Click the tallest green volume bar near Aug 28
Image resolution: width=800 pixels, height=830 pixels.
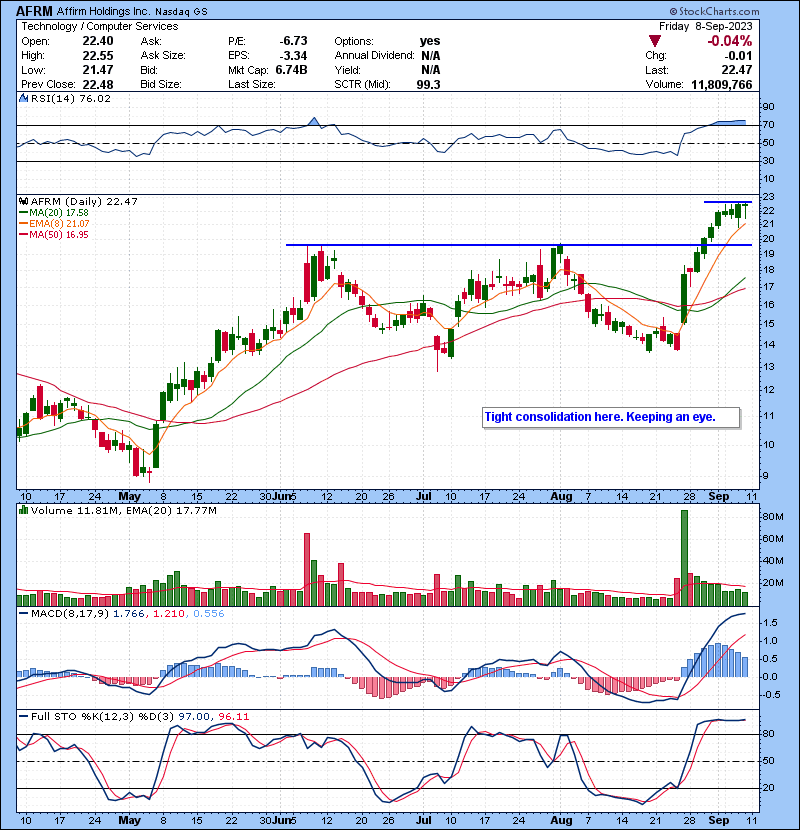point(684,558)
